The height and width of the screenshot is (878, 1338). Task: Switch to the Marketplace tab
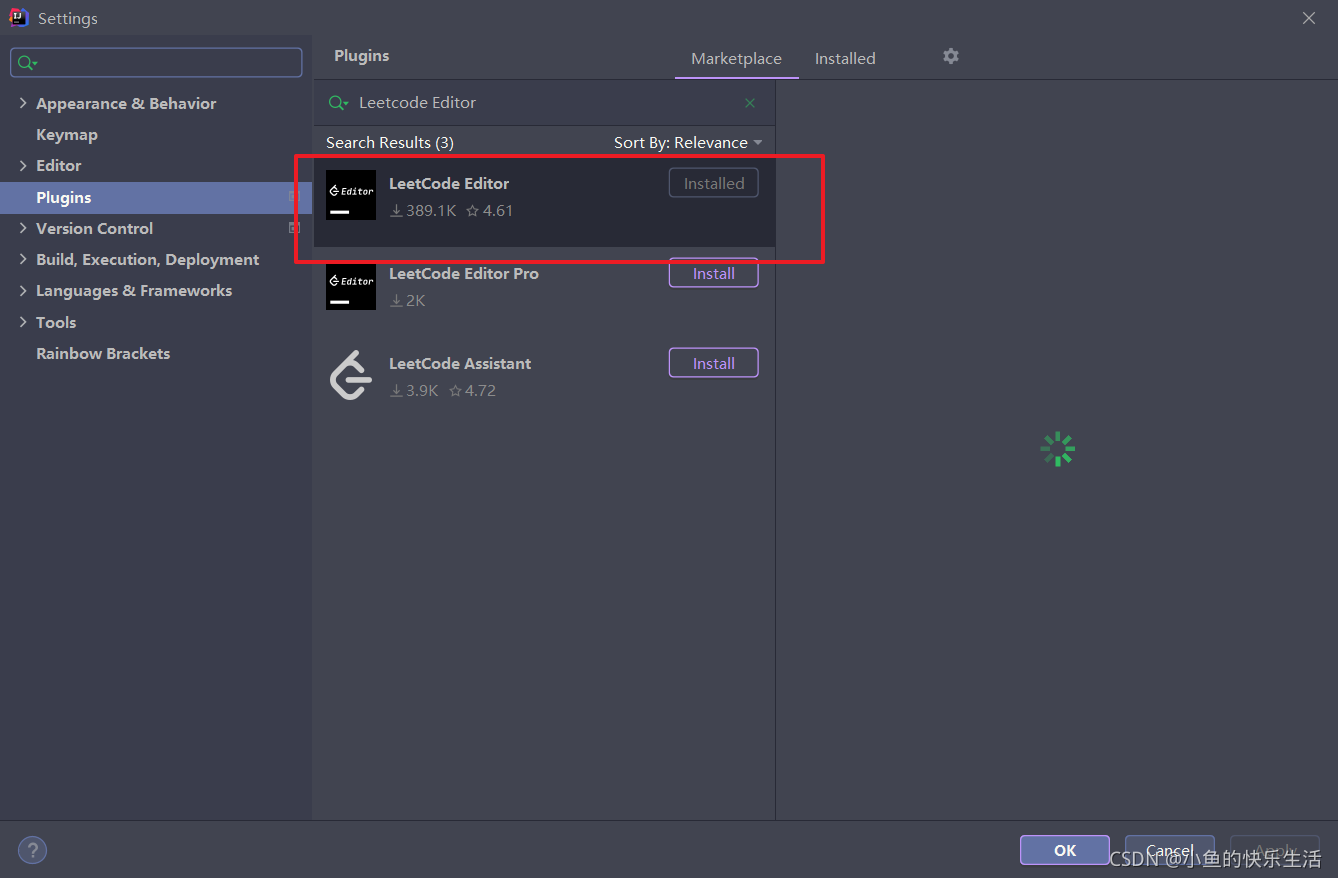pos(736,59)
